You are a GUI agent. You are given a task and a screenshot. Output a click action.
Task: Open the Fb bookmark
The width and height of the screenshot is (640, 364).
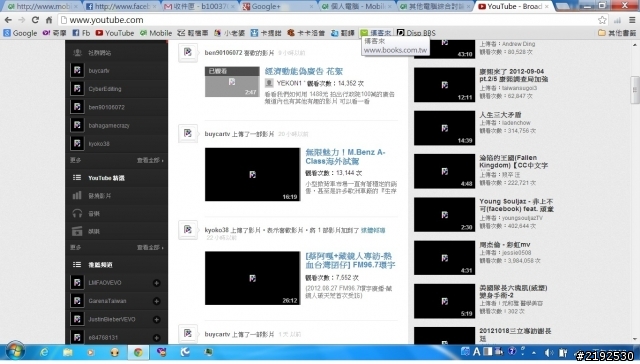pyautogui.click(x=81, y=33)
